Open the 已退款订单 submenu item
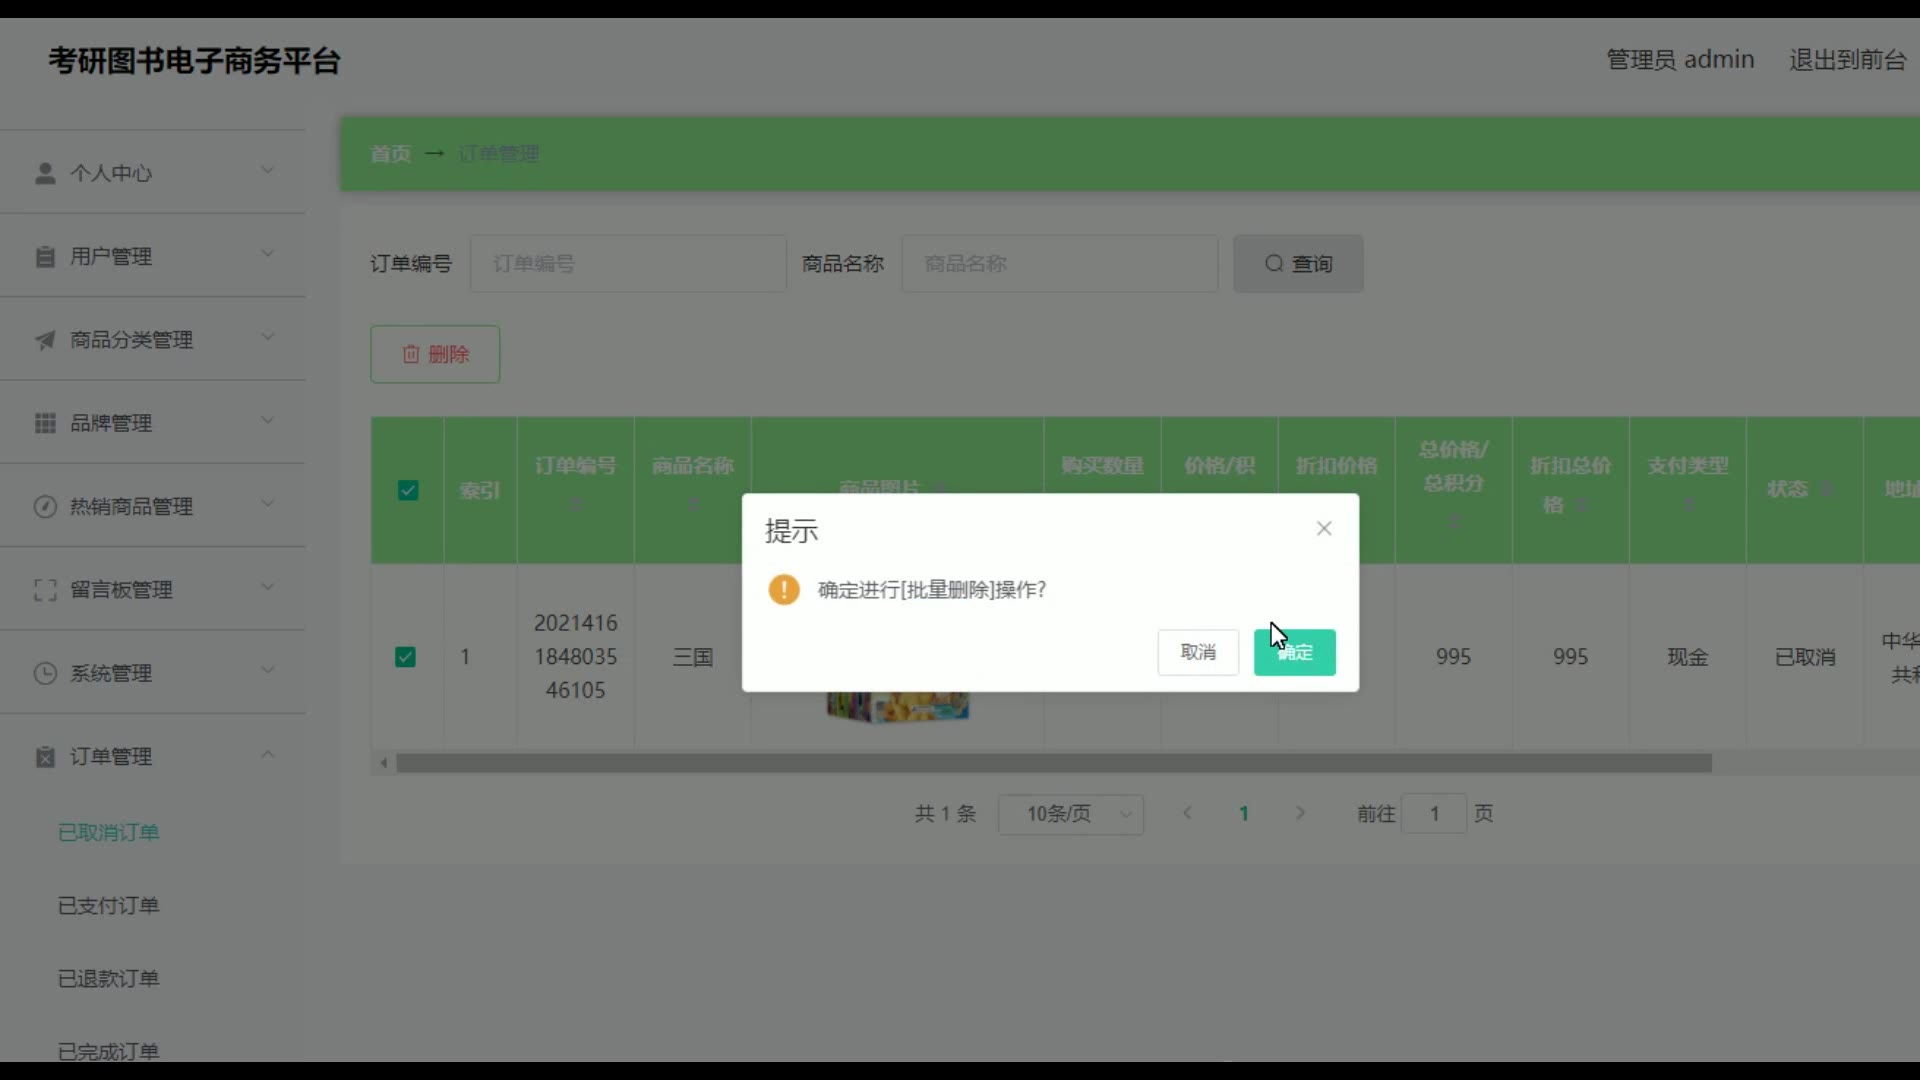 pos(108,978)
